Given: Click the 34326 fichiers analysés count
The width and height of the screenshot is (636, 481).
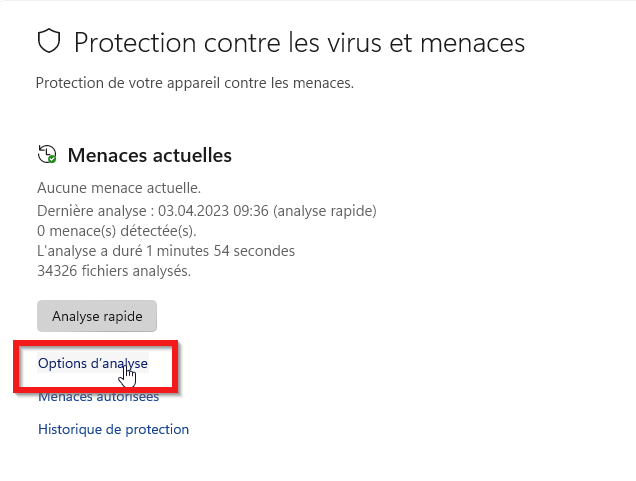Looking at the screenshot, I should (114, 270).
